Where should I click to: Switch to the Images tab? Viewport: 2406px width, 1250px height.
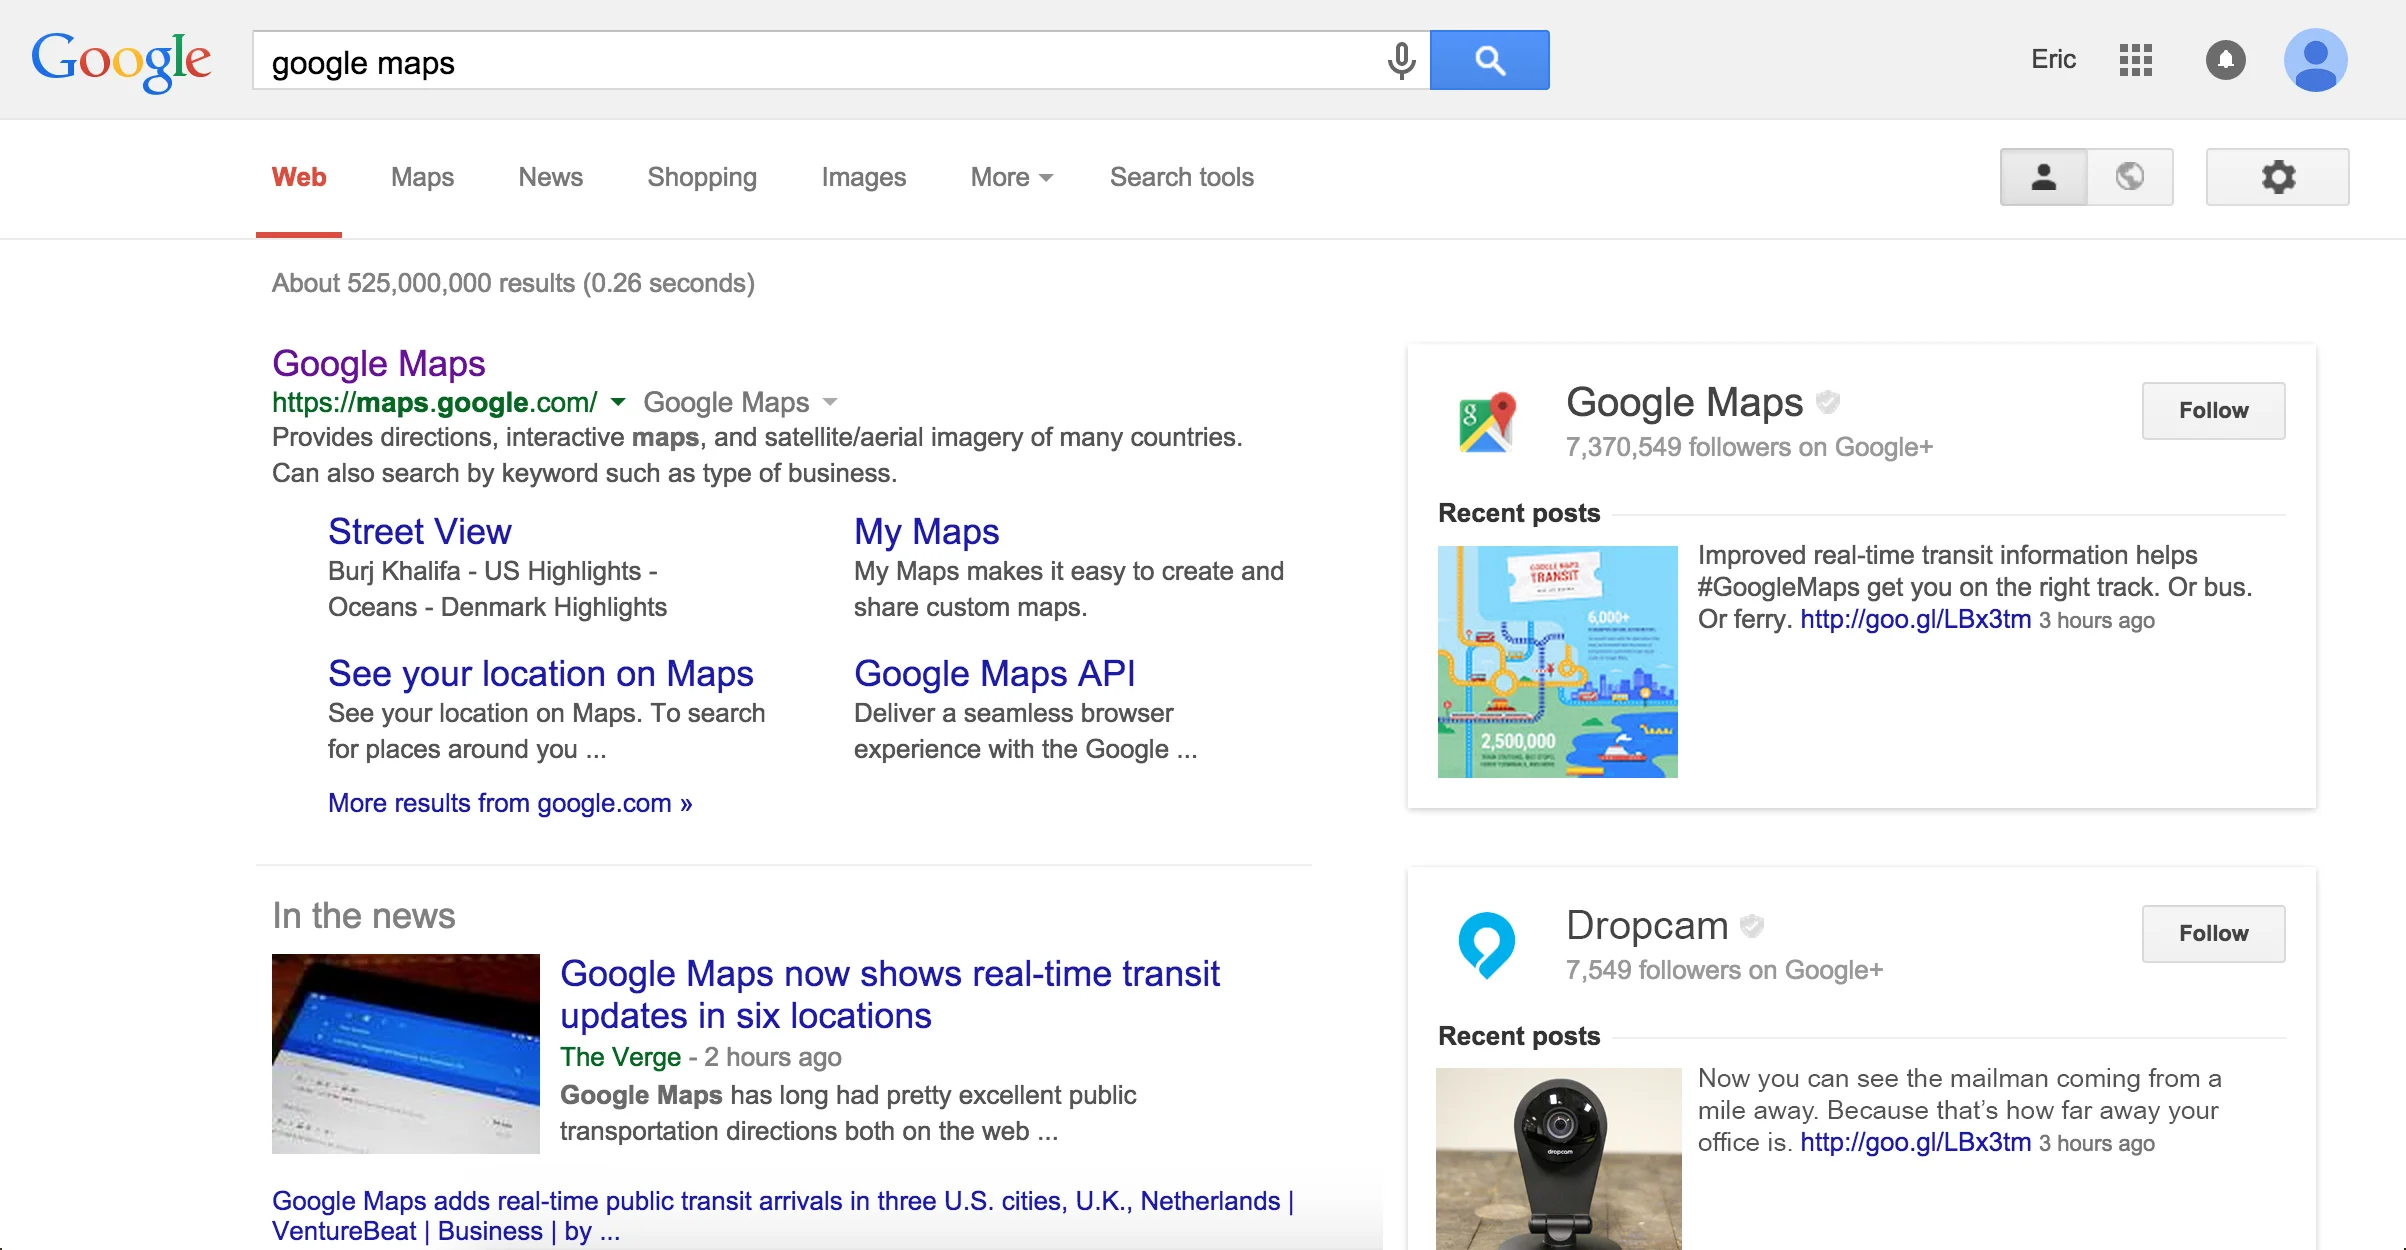point(863,177)
